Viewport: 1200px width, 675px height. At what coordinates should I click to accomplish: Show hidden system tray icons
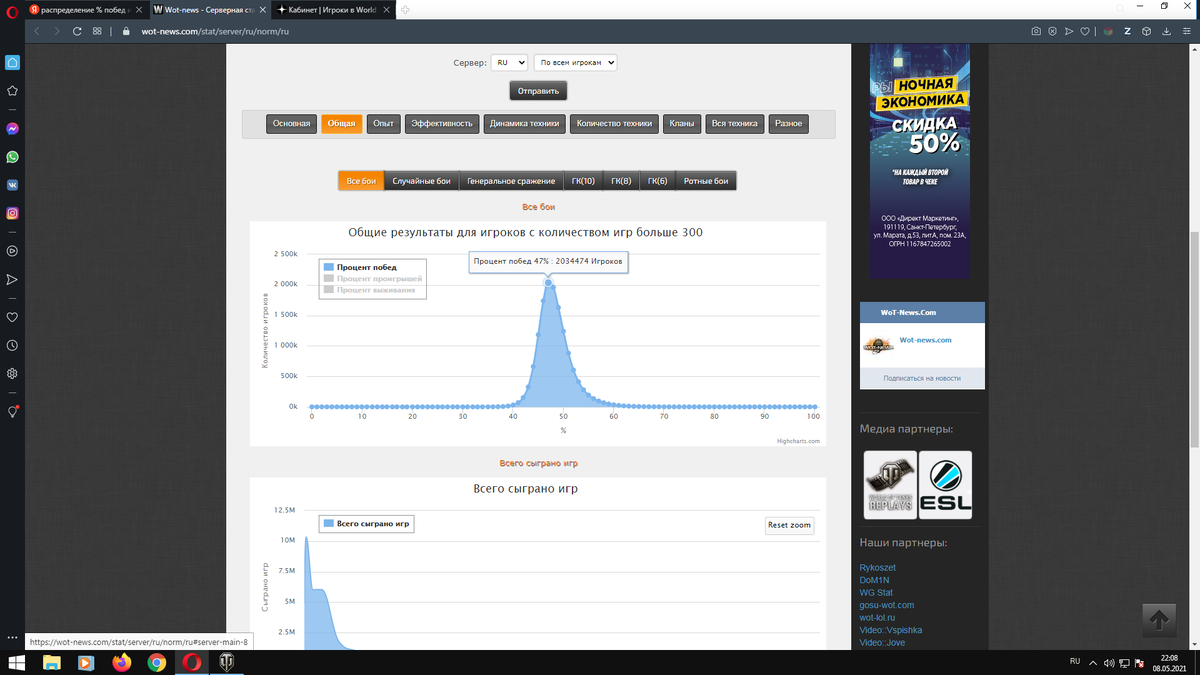pyautogui.click(x=1093, y=662)
